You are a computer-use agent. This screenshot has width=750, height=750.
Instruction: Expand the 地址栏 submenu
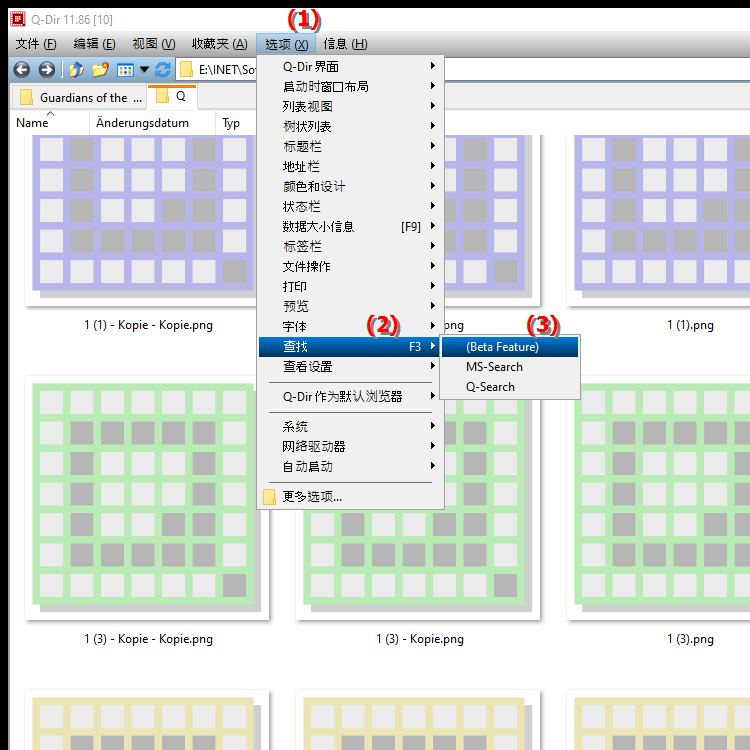350,166
